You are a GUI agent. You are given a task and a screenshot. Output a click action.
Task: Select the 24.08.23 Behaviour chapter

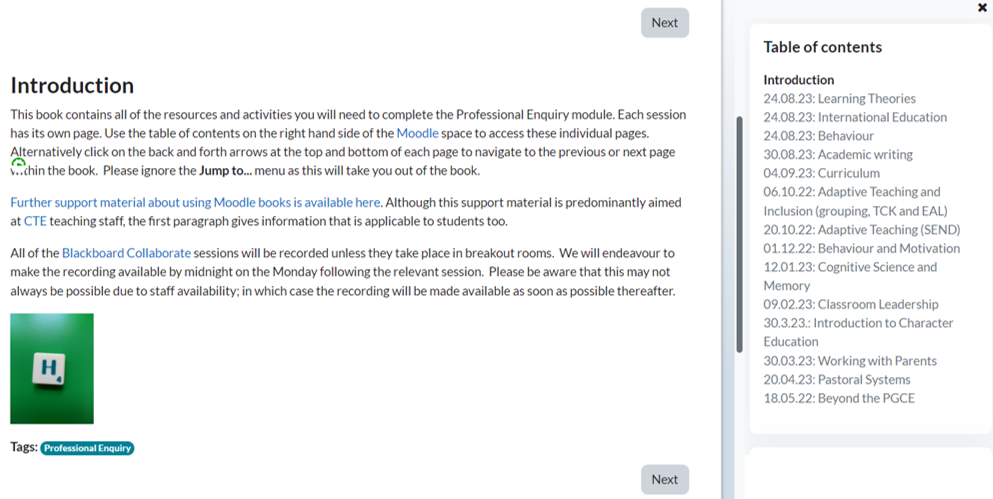pos(818,136)
